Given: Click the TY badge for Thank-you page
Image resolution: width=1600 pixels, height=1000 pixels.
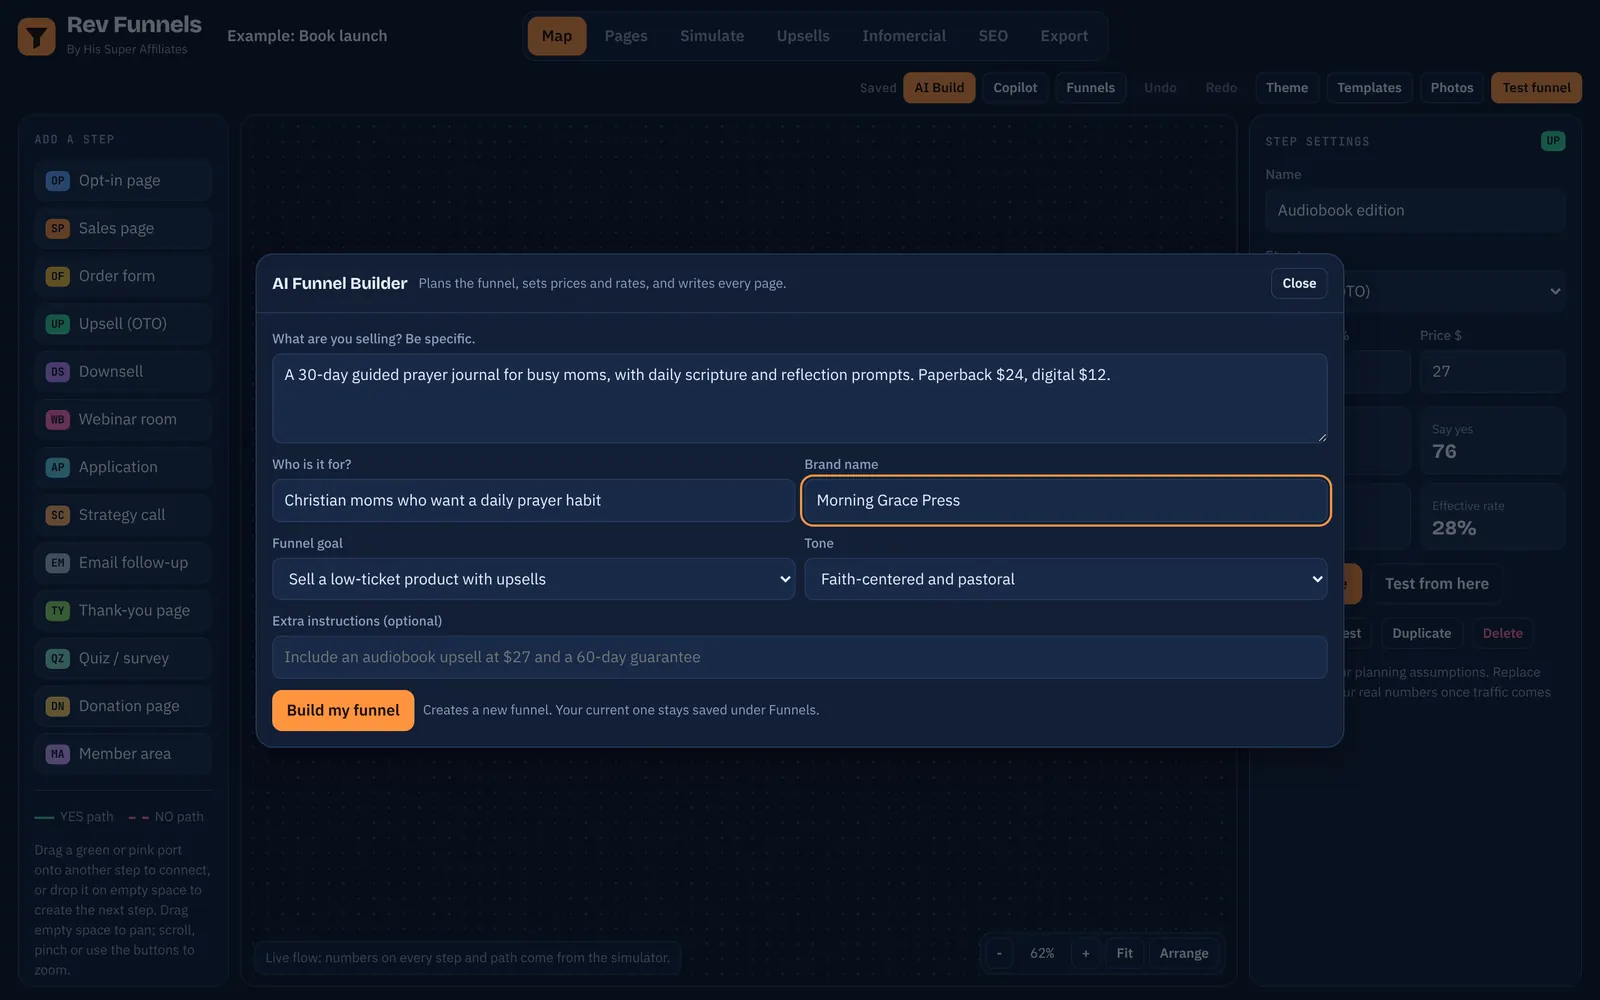Looking at the screenshot, I should point(58,611).
